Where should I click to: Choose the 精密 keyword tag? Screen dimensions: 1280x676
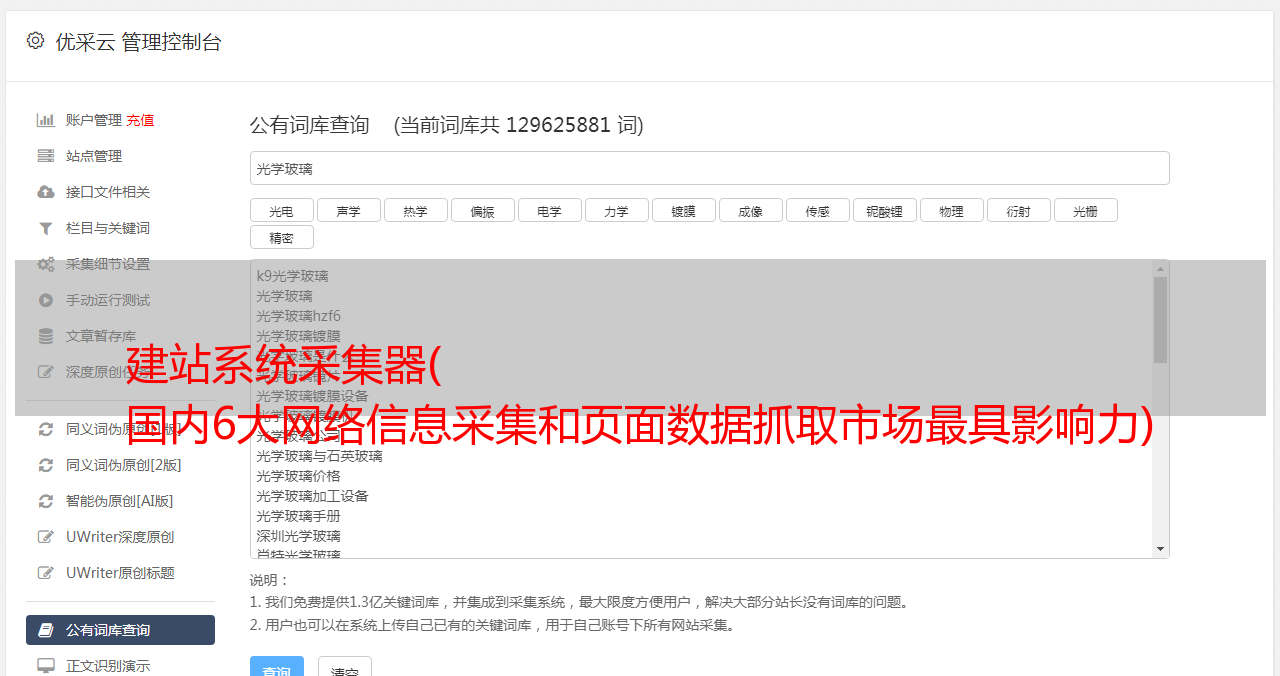pos(281,238)
